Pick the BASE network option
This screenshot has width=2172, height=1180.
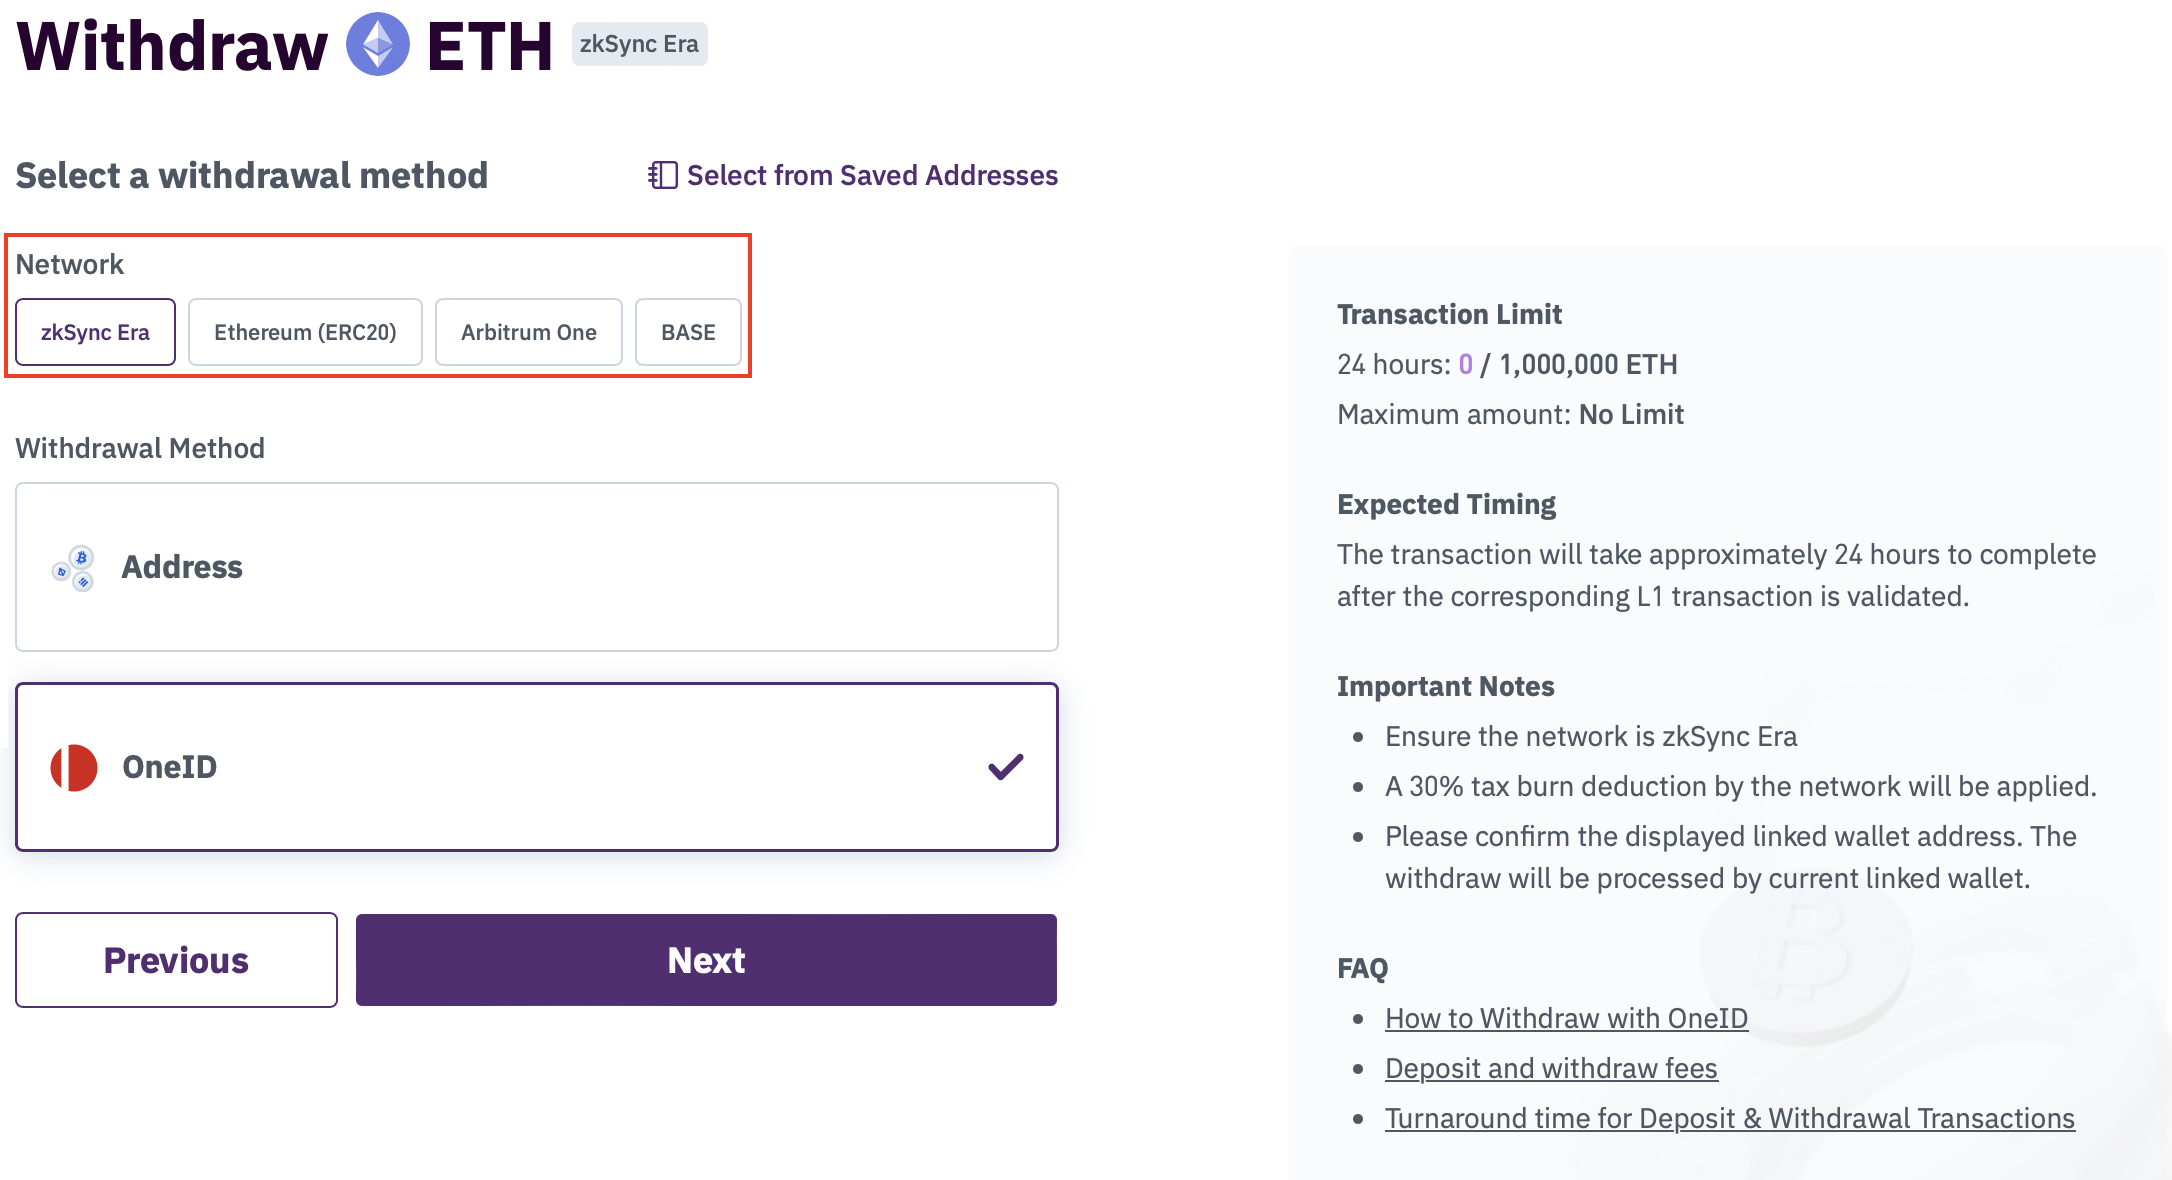688,332
